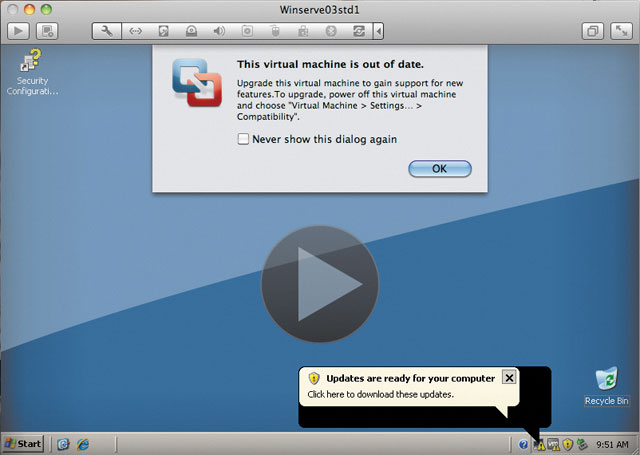Click the large play overlay button

pos(320,284)
